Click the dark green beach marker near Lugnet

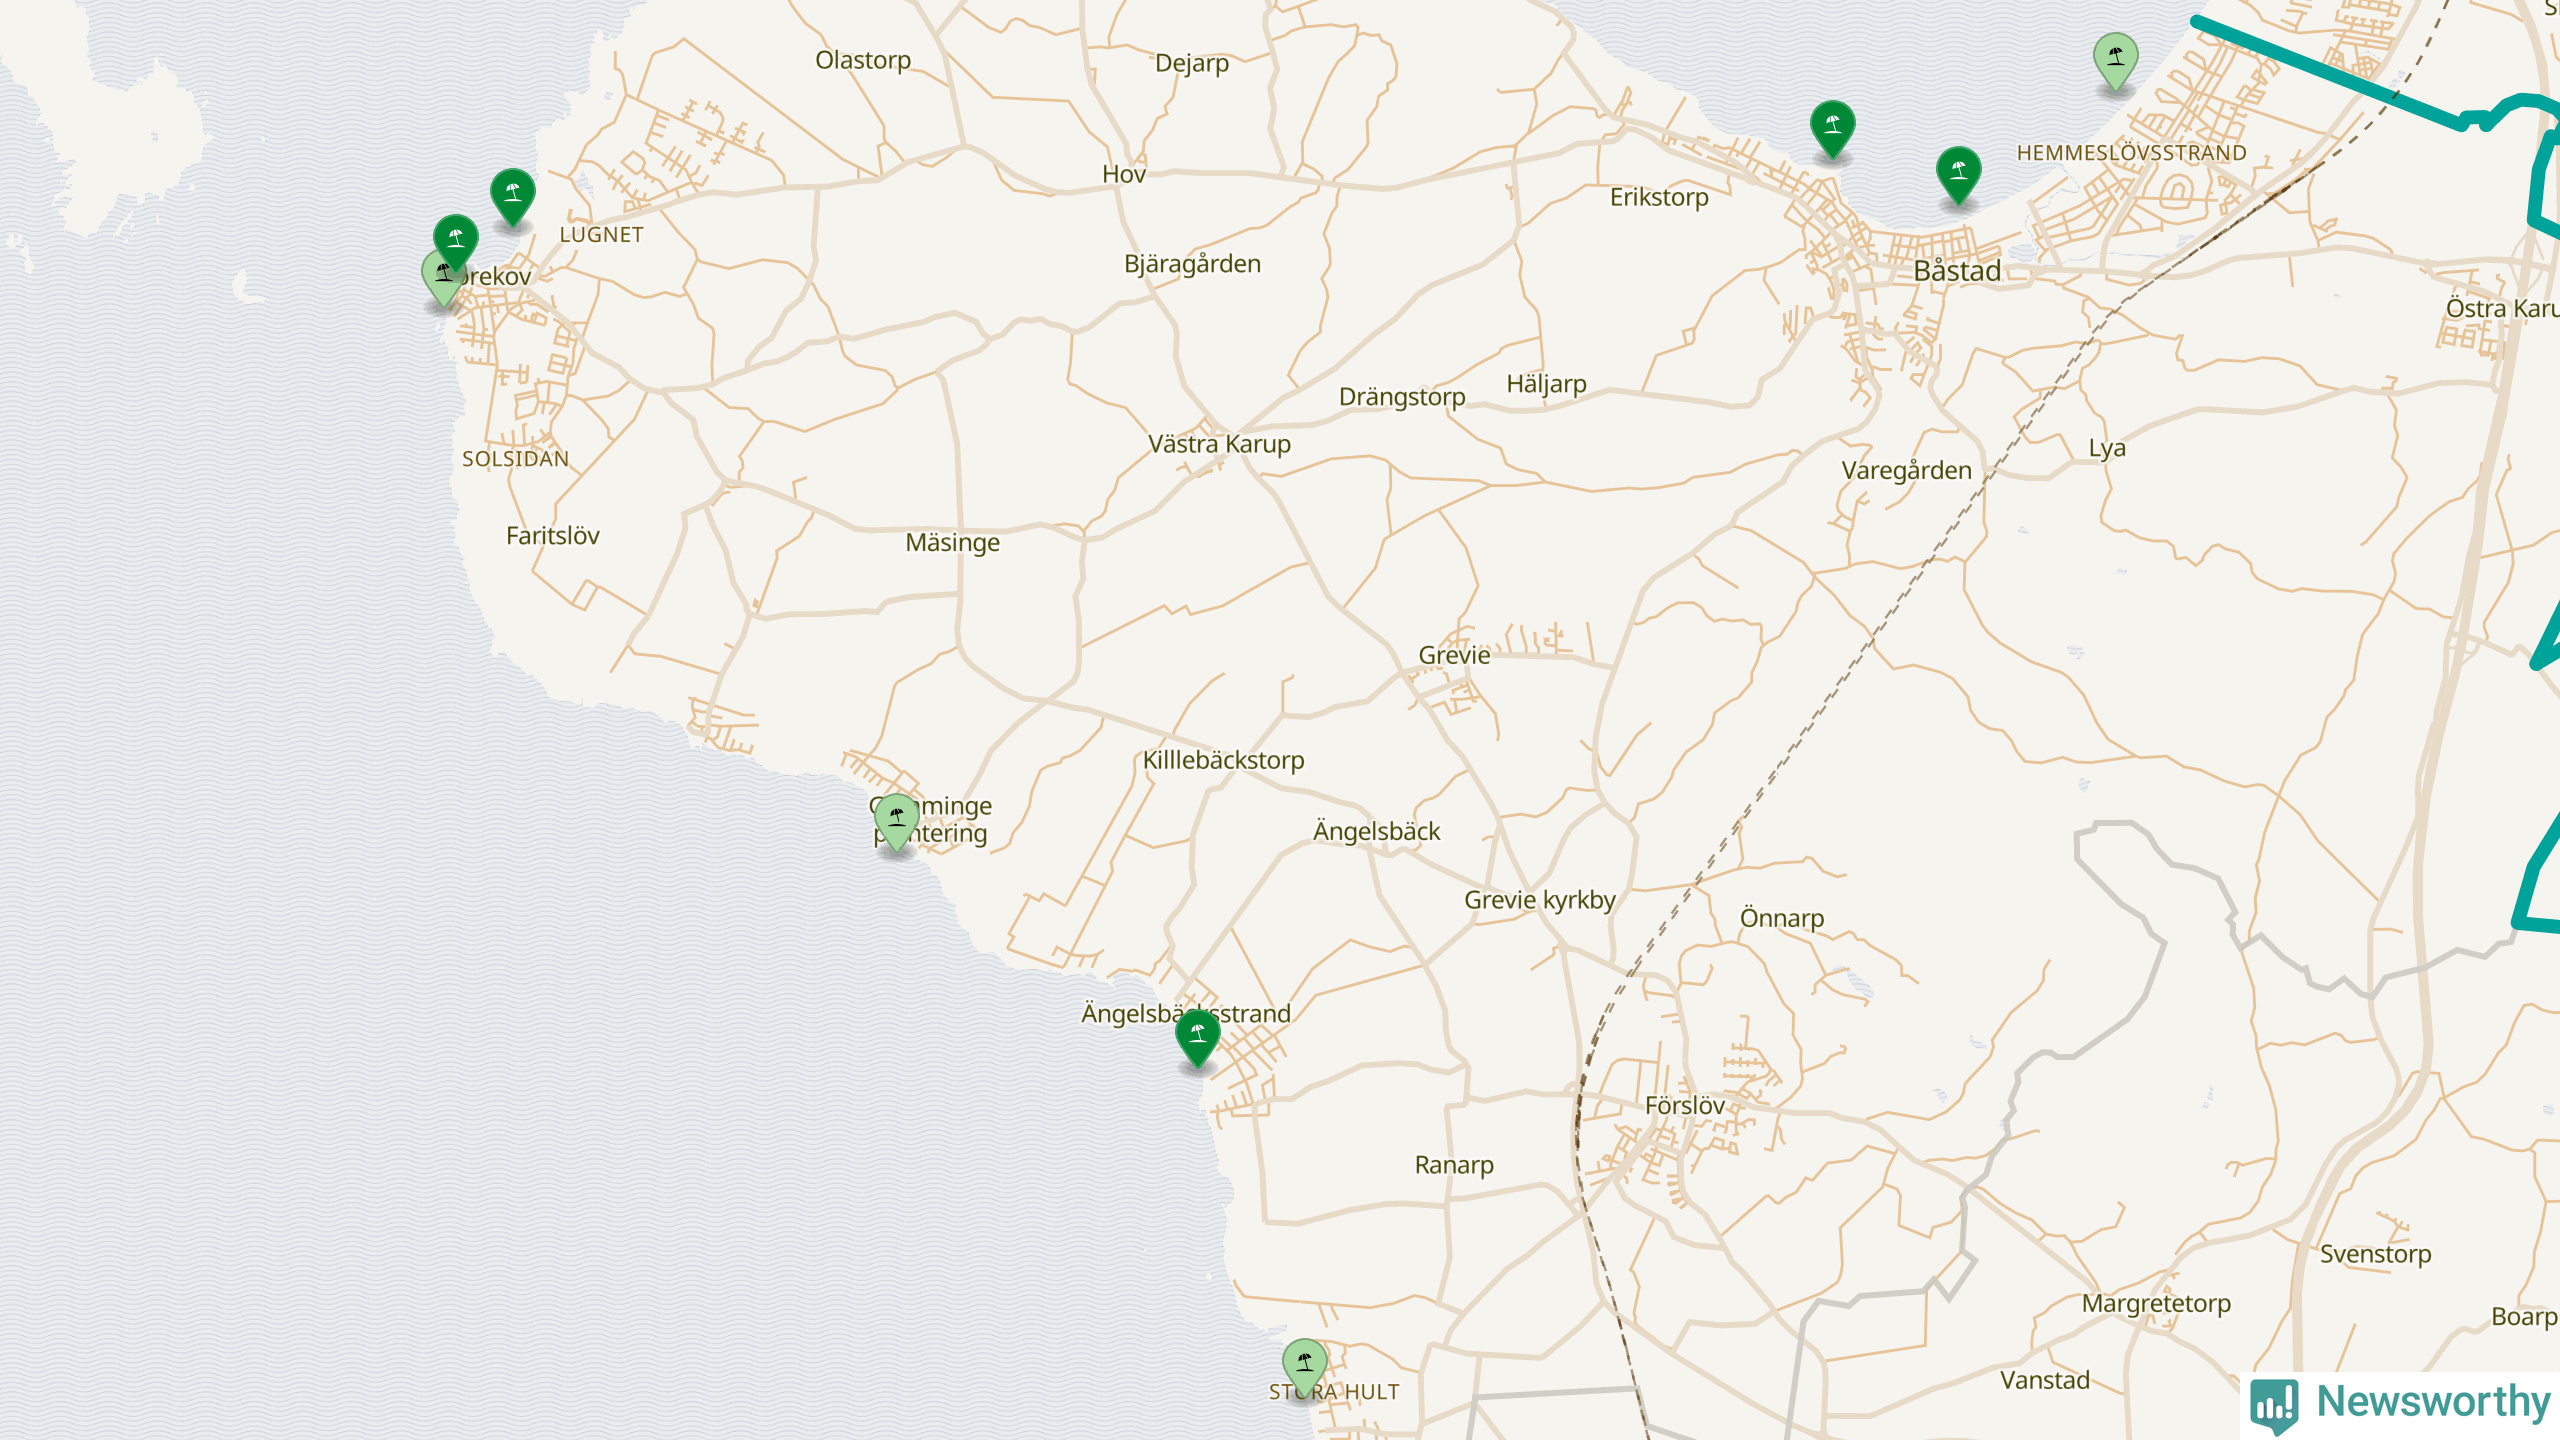pos(513,196)
